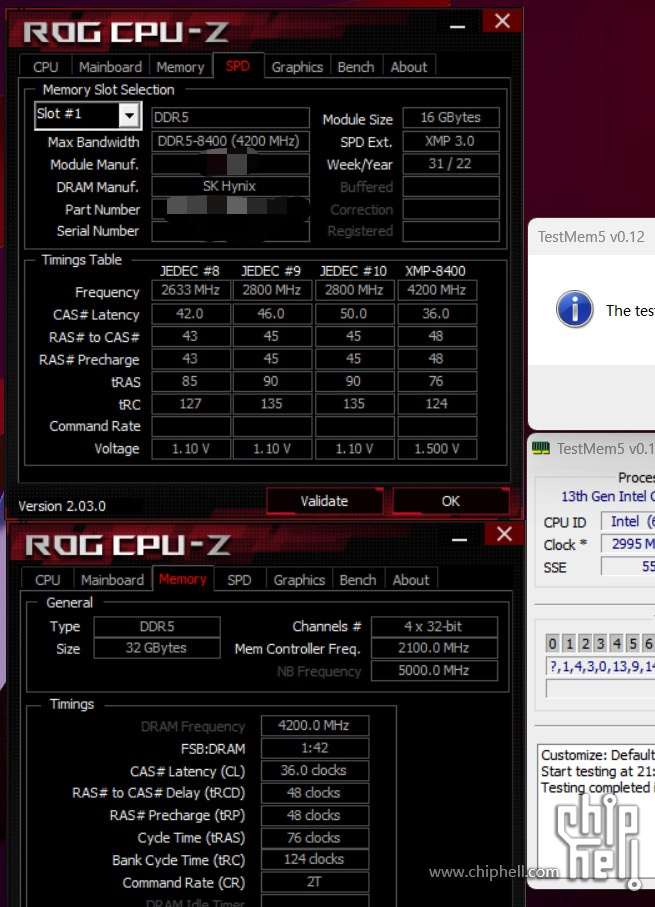Click the Mem Controller Freq. value 2100.0 MHz

434,648
